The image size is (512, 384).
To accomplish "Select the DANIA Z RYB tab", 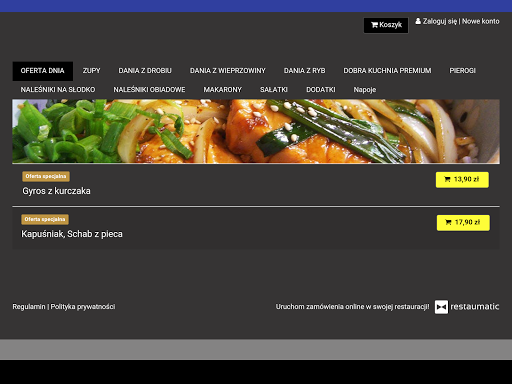I will (304, 71).
